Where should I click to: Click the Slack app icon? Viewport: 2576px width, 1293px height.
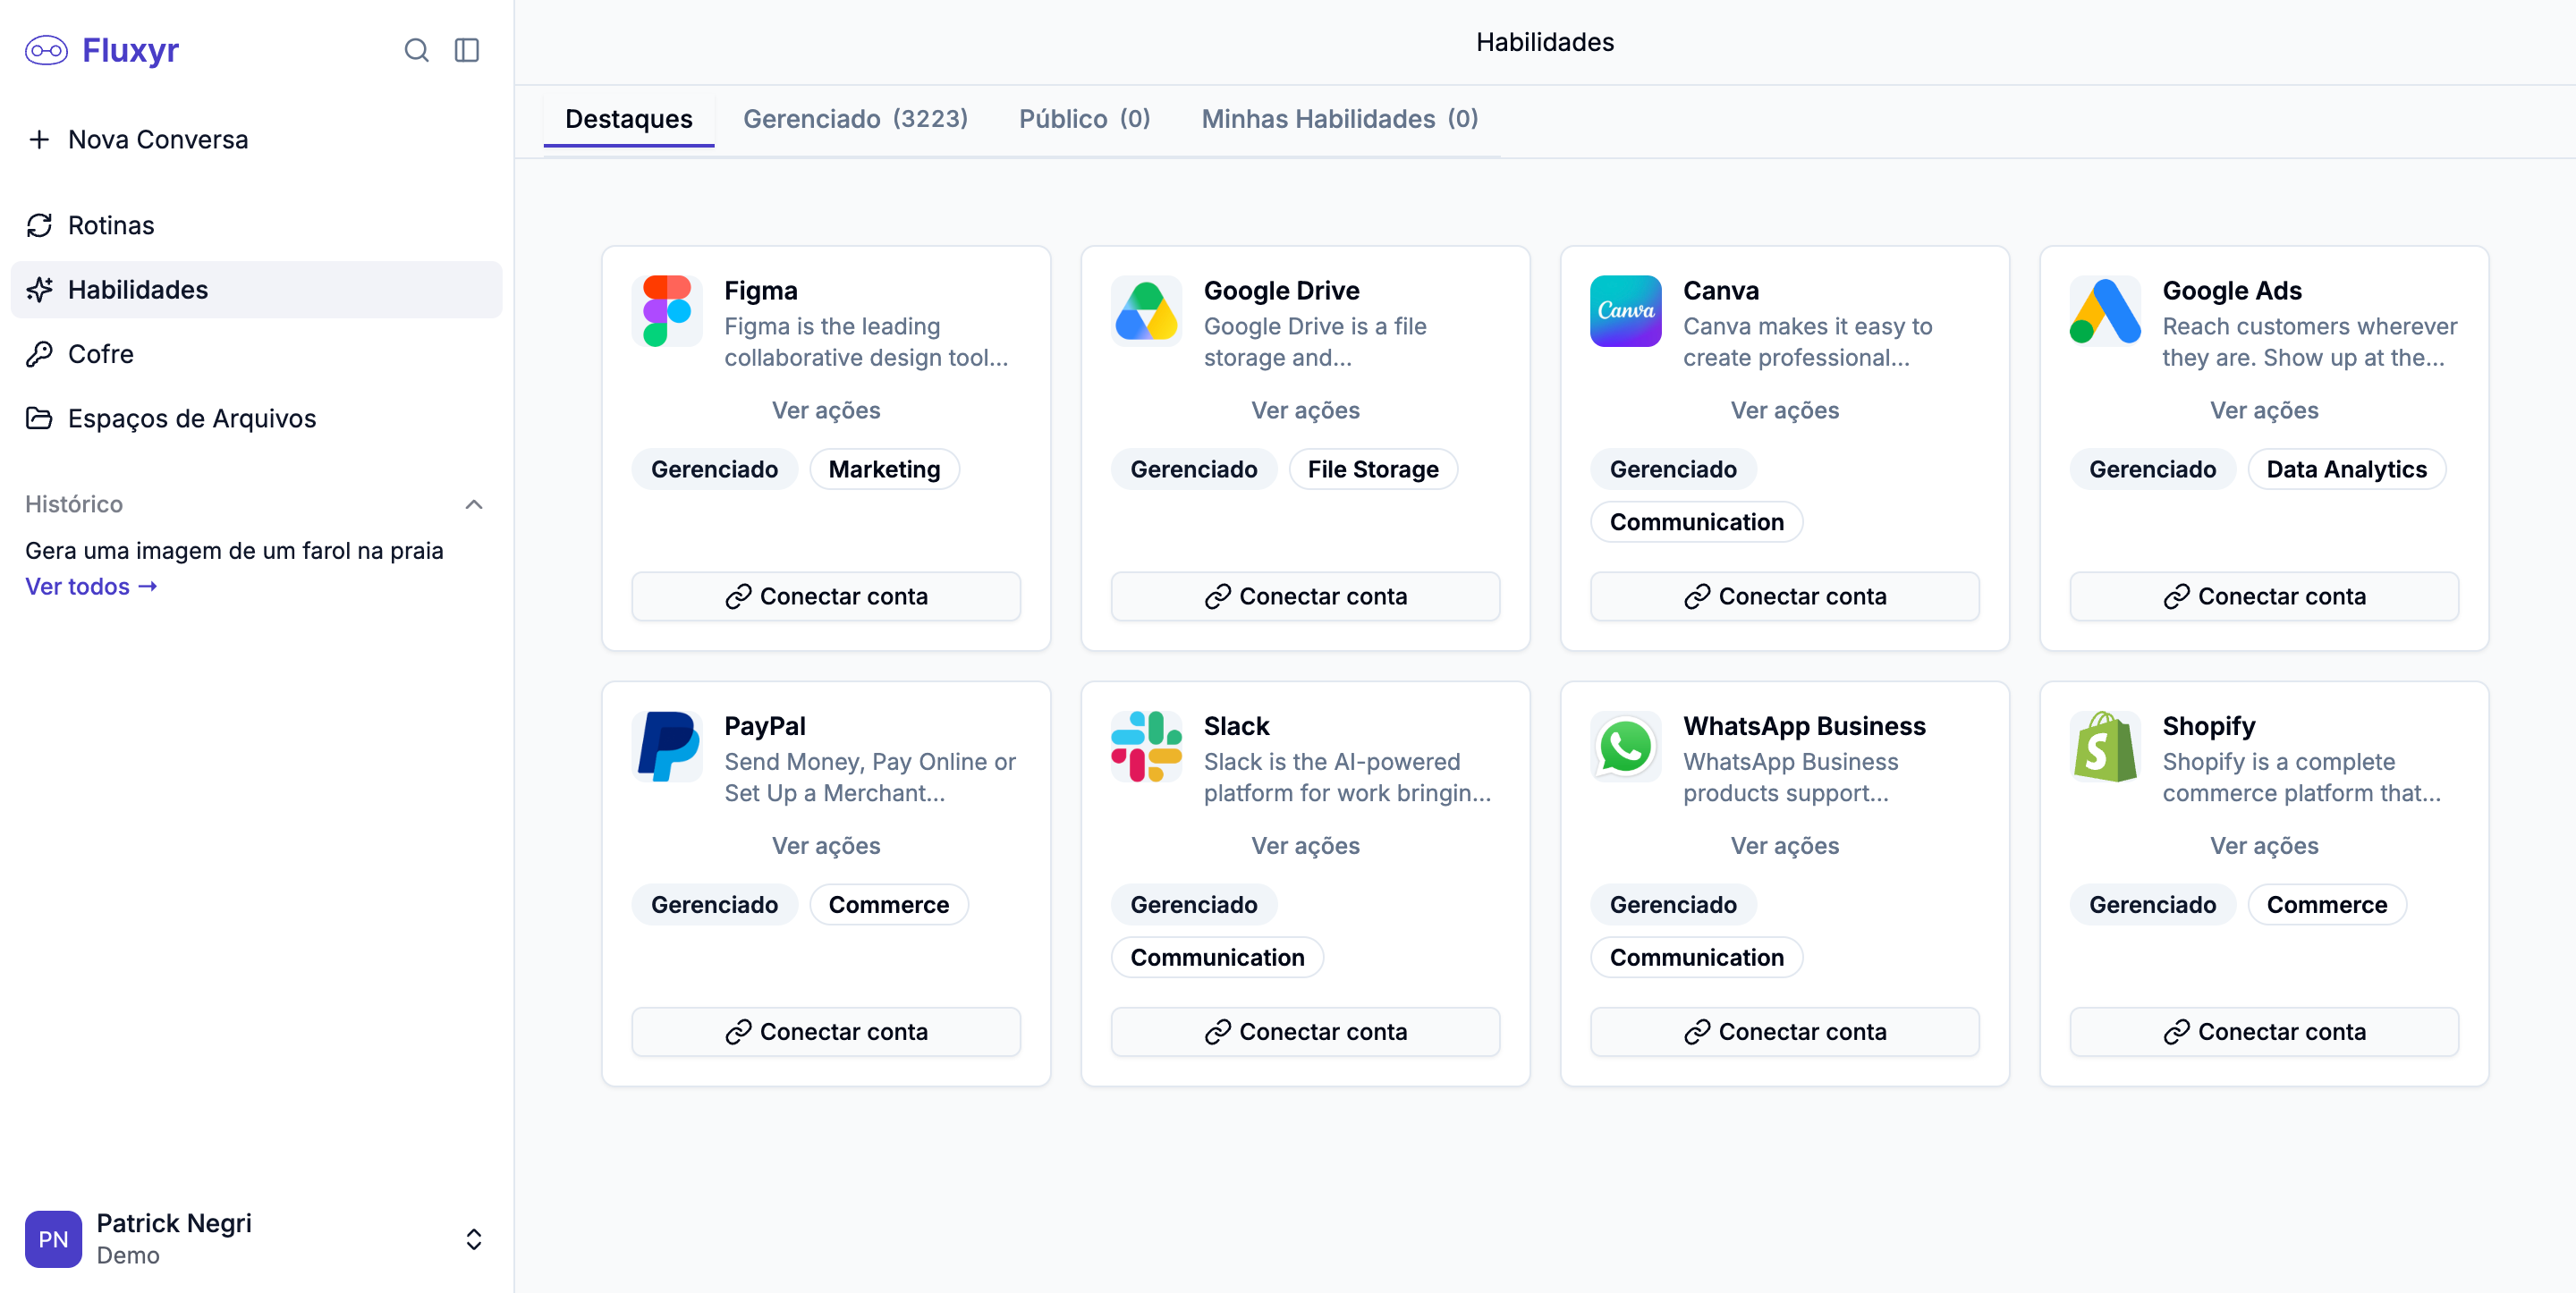[x=1146, y=746]
